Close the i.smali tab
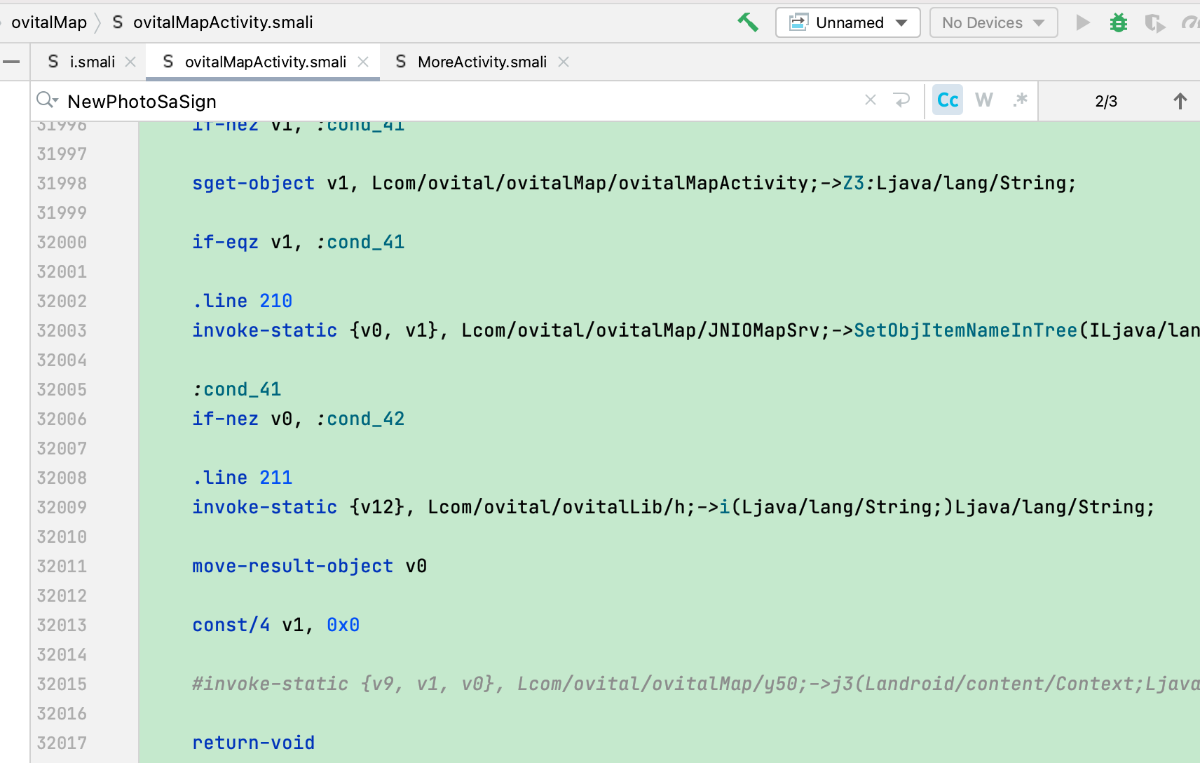The height and width of the screenshot is (763, 1200). 130,62
